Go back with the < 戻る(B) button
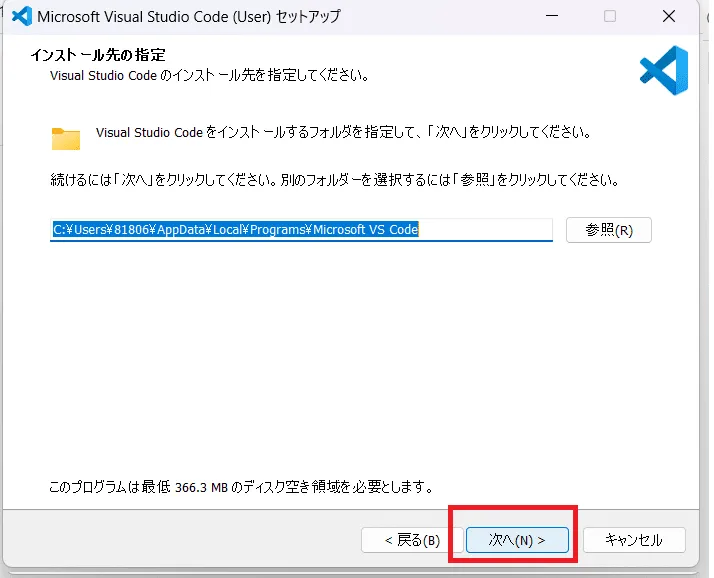 pyautogui.click(x=412, y=540)
